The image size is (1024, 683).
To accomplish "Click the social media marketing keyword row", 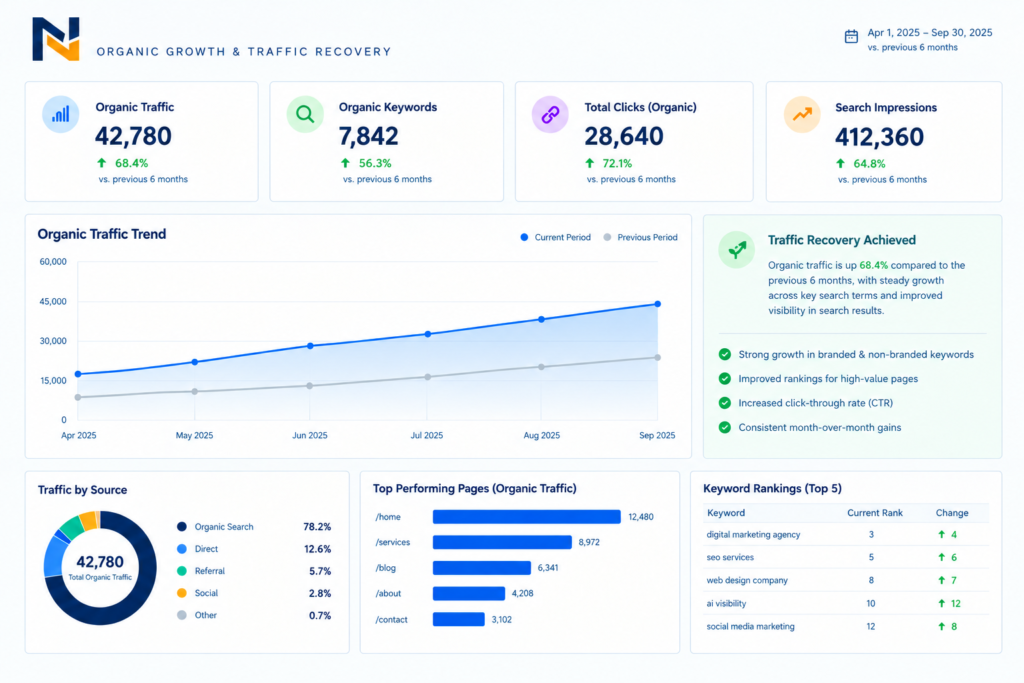I will 846,626.
